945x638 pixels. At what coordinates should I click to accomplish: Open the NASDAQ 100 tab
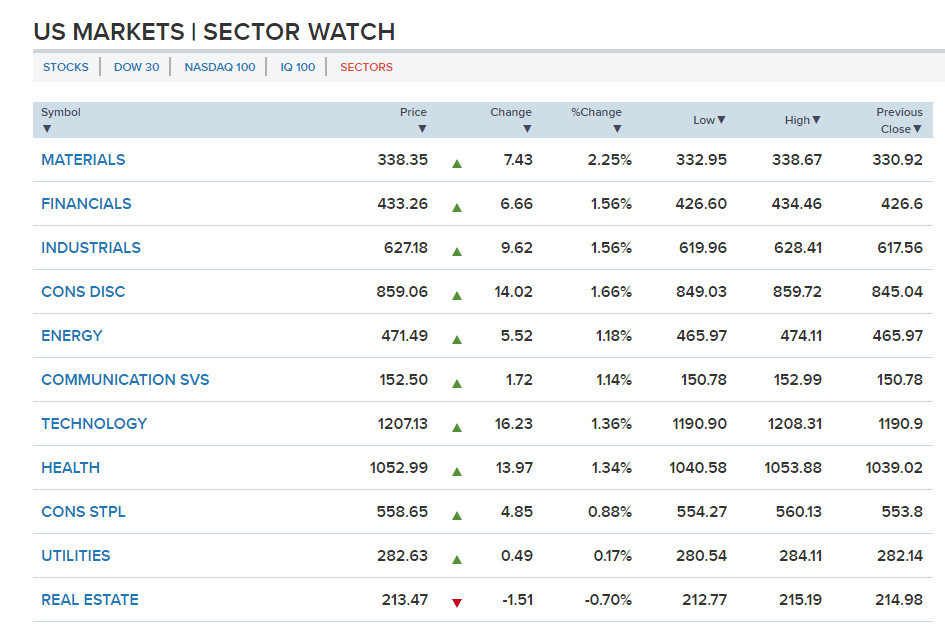219,67
